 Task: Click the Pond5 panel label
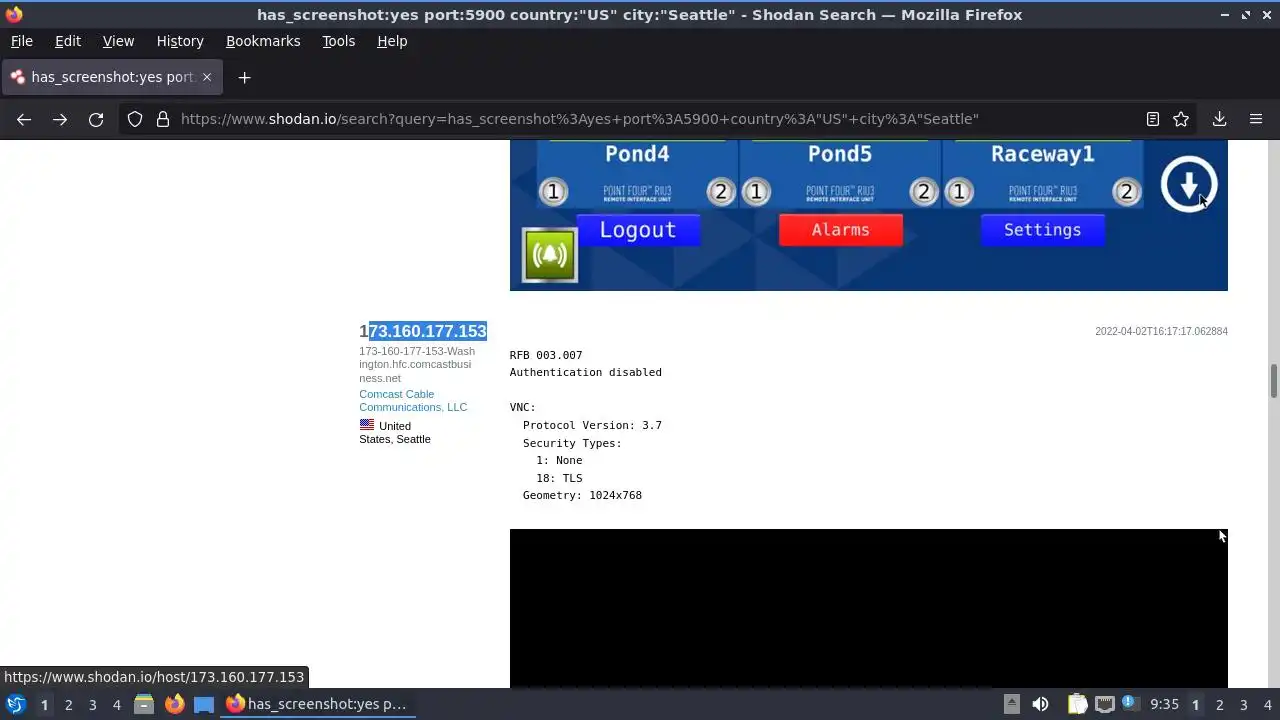pyautogui.click(x=840, y=154)
